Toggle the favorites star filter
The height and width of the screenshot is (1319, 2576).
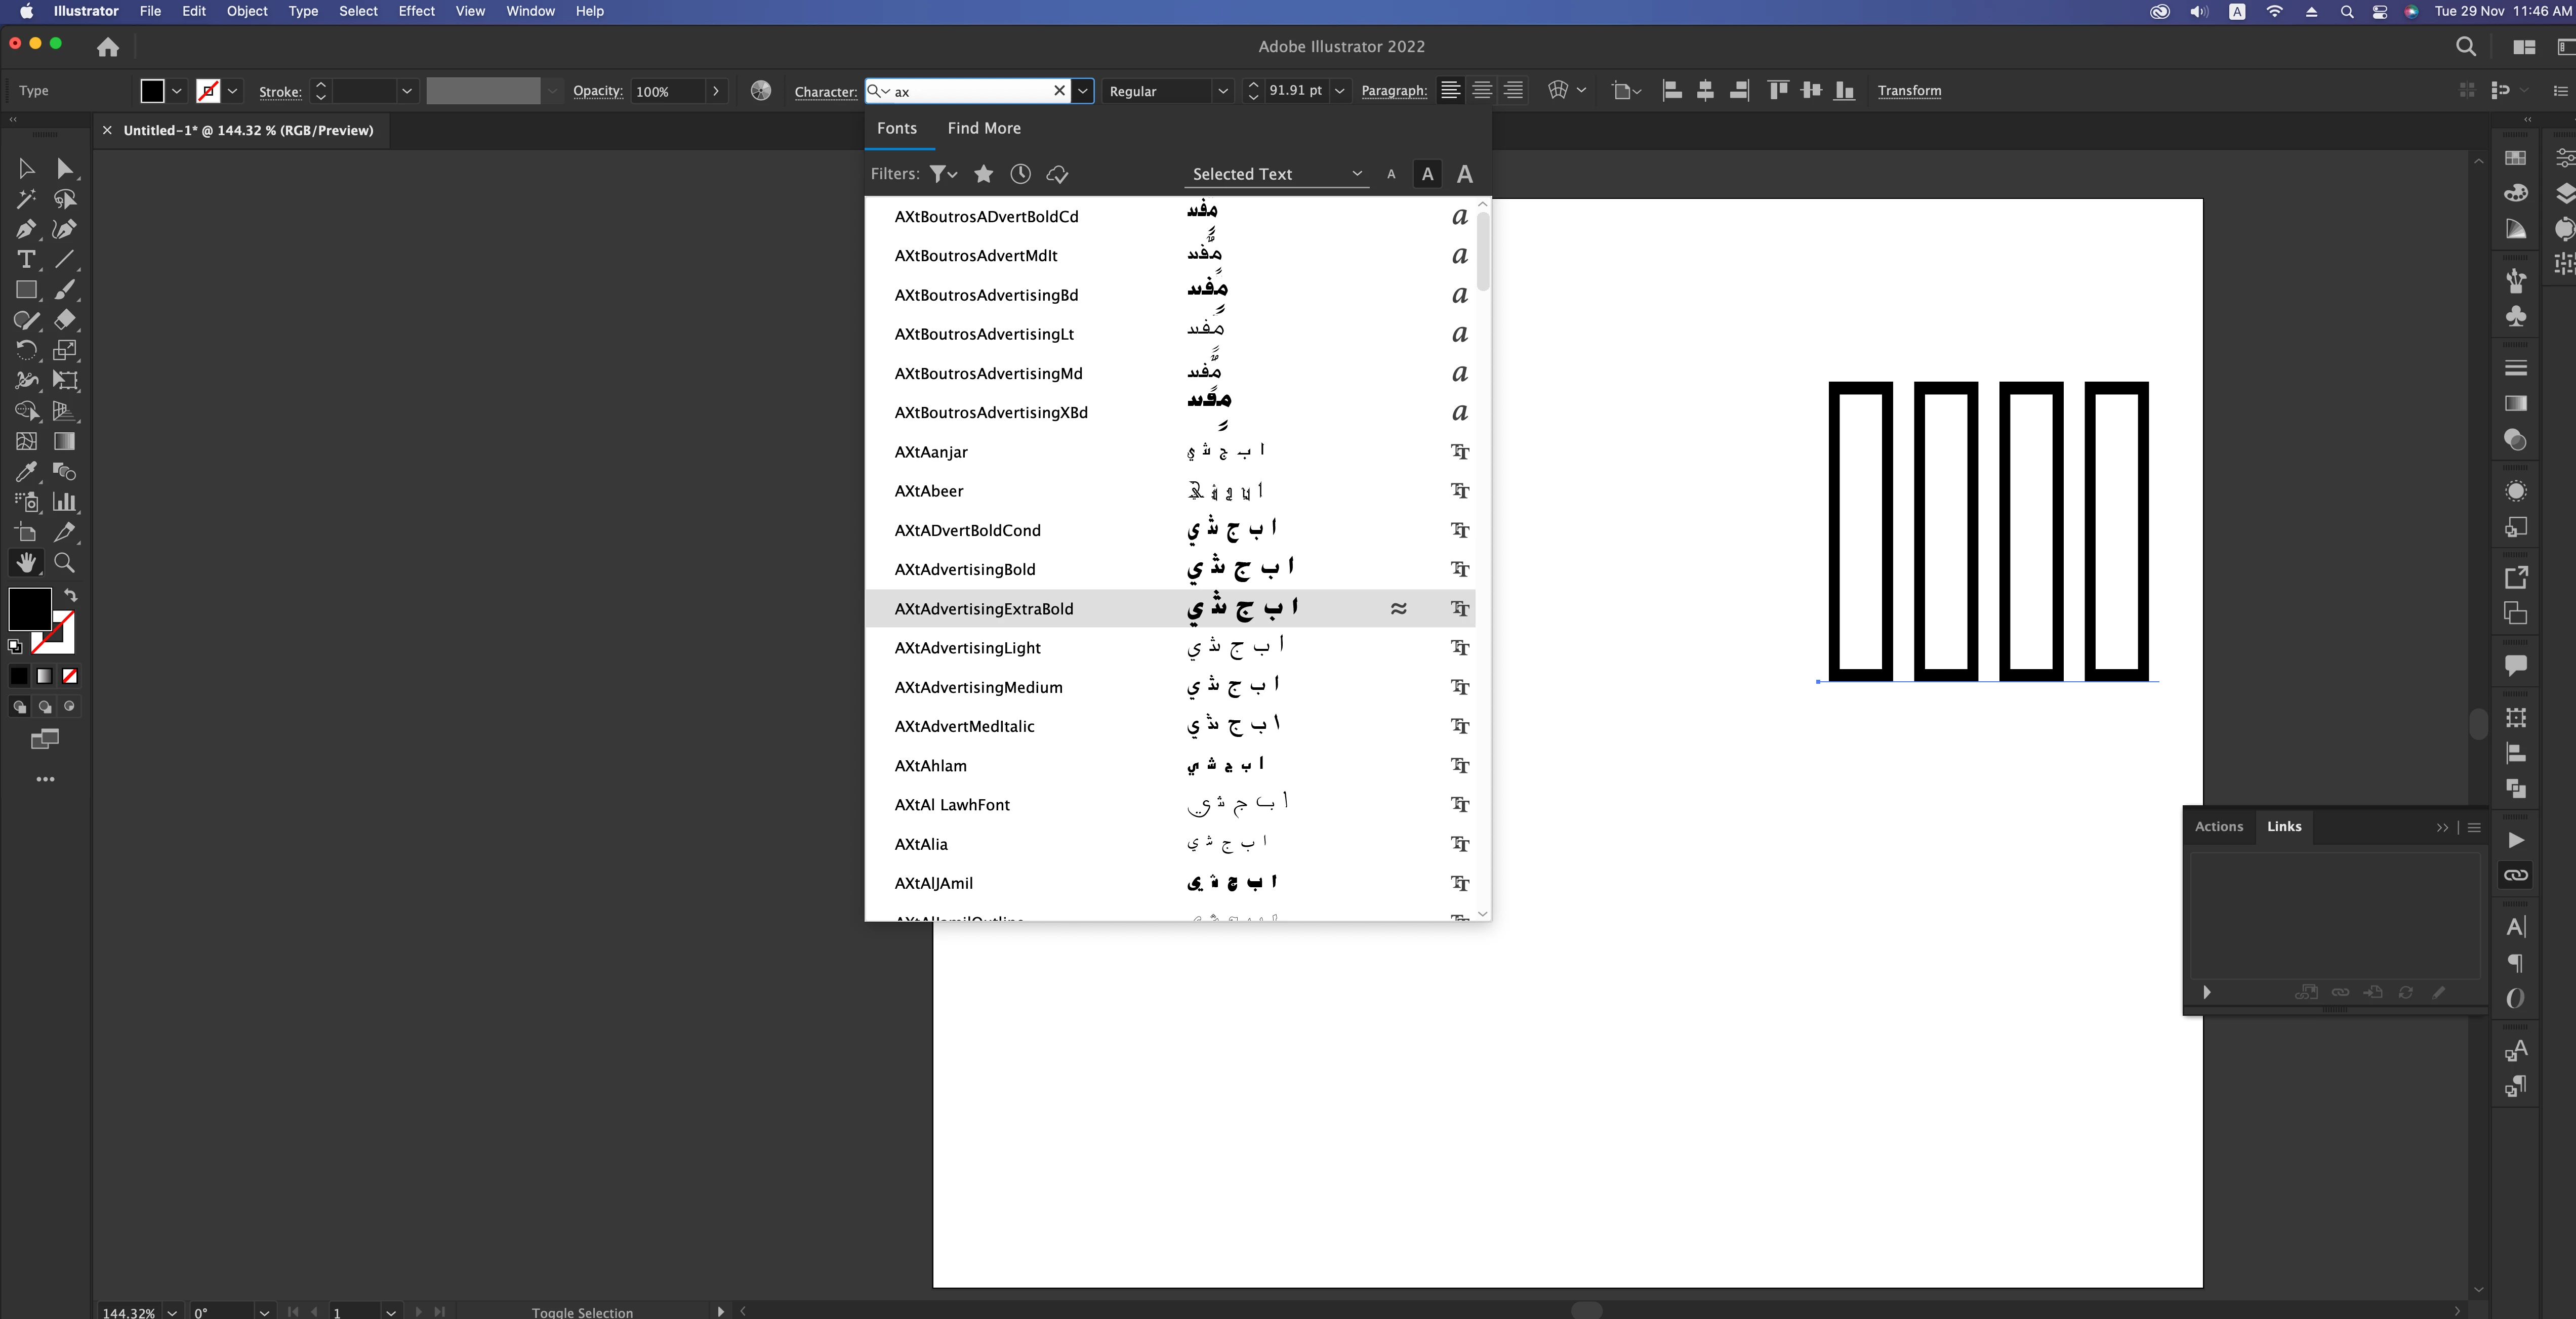[x=983, y=174]
